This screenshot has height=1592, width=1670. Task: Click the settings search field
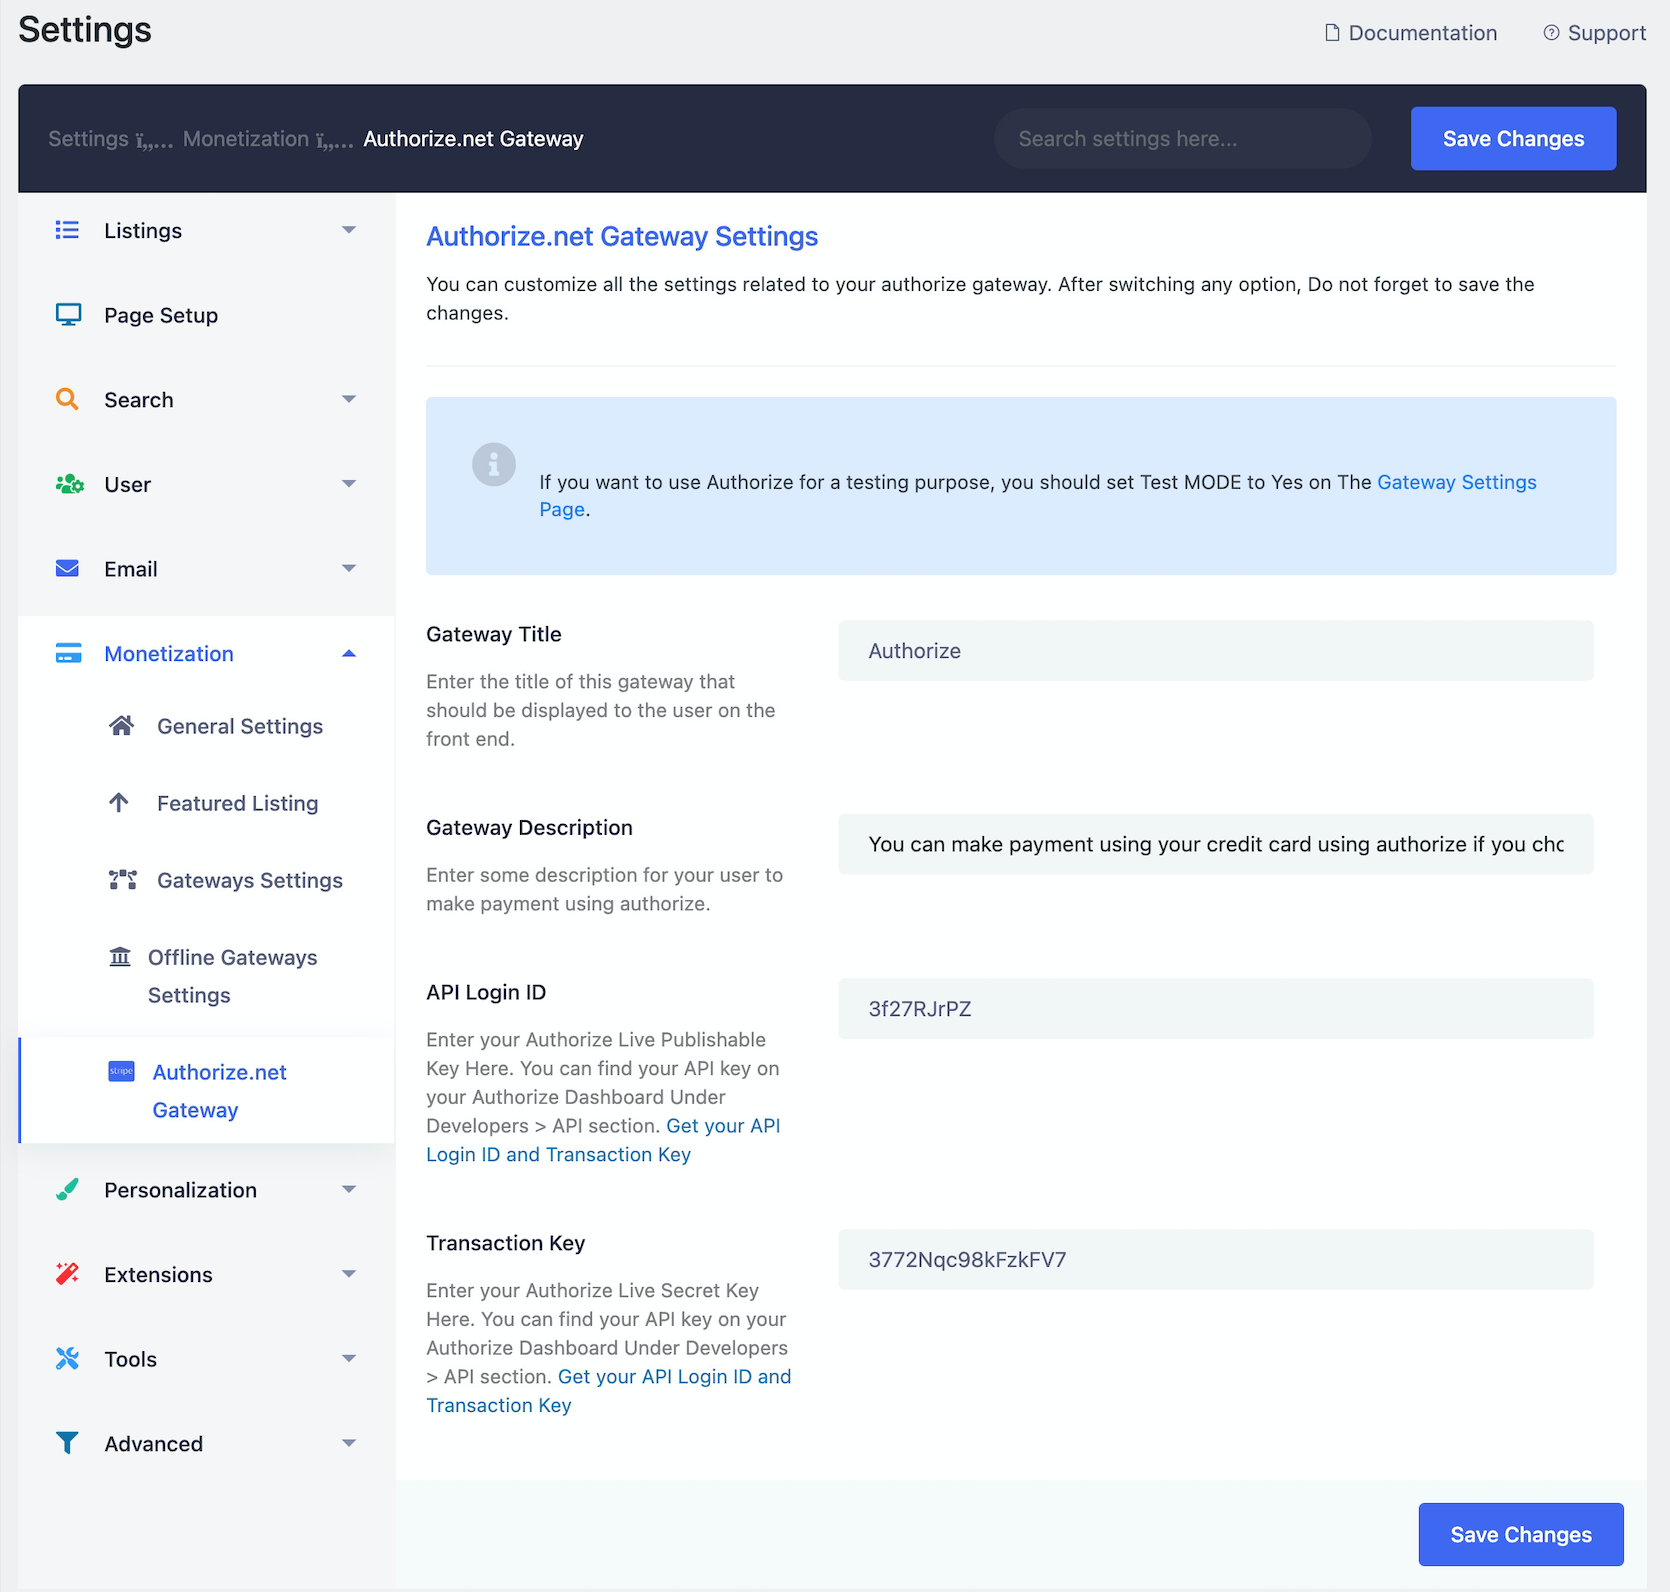(x=1181, y=138)
